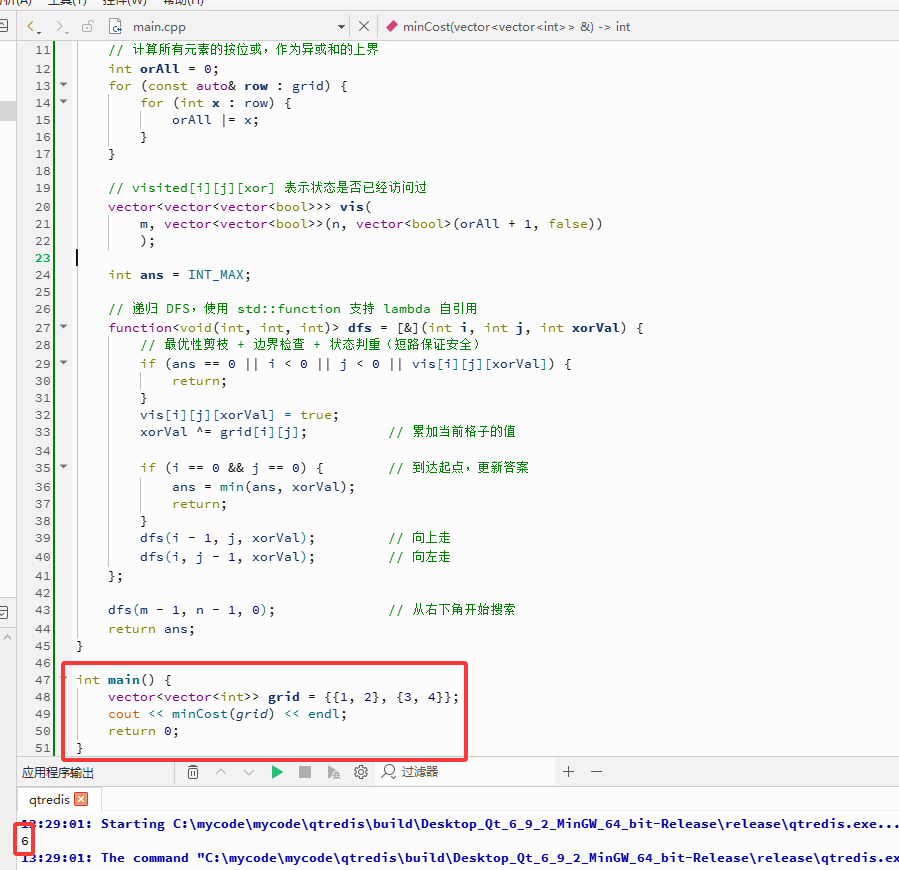
Task: Select the qtredis output tab
Action: click(x=49, y=799)
